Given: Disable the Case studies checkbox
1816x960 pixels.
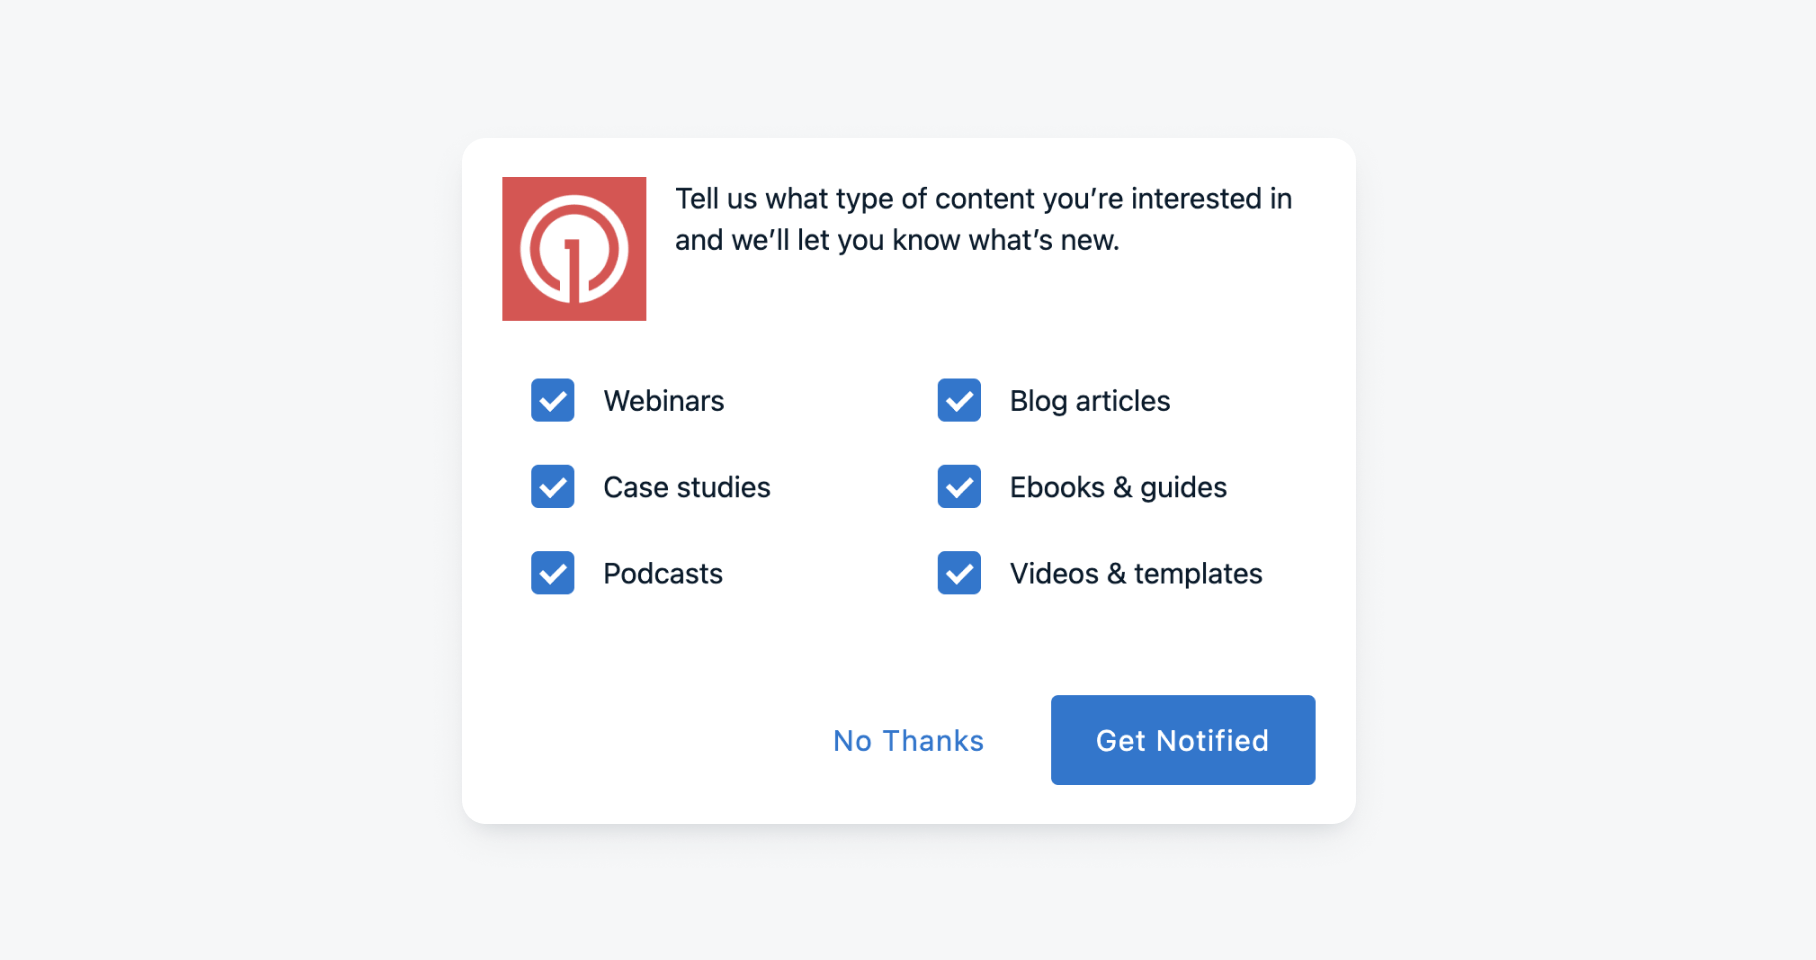Looking at the screenshot, I should [552, 487].
